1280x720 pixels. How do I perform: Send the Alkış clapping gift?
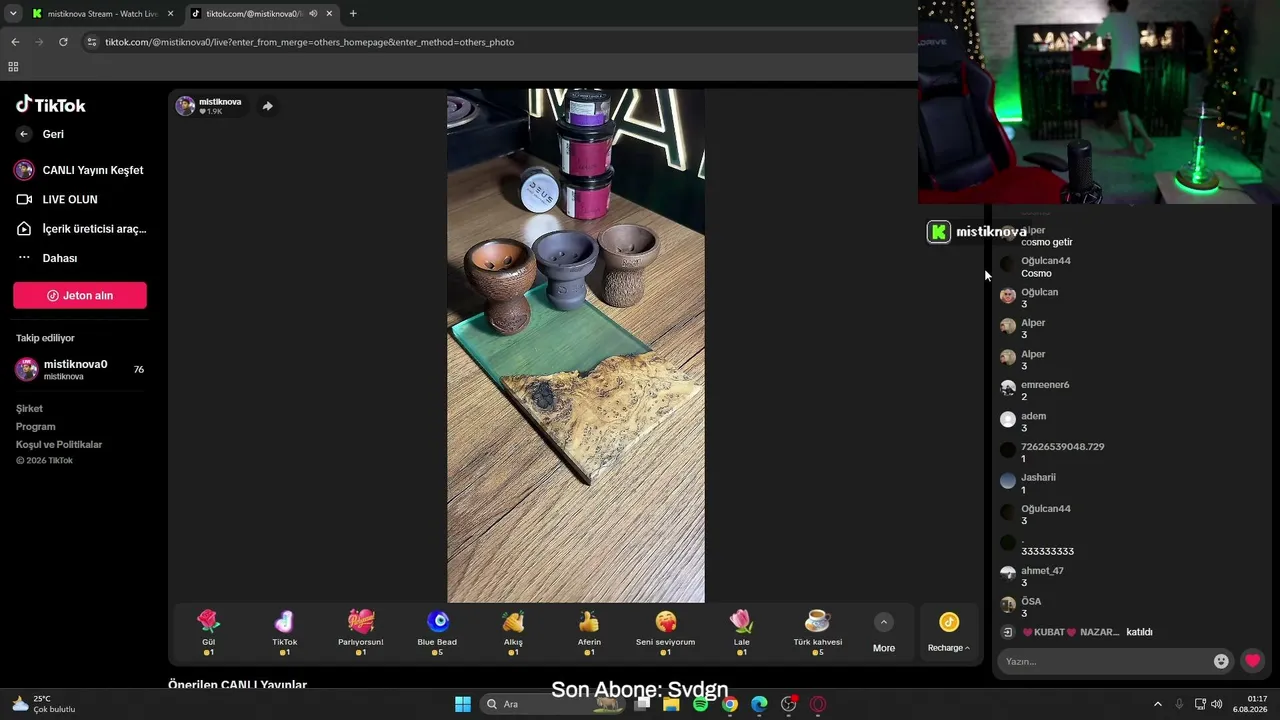[513, 633]
